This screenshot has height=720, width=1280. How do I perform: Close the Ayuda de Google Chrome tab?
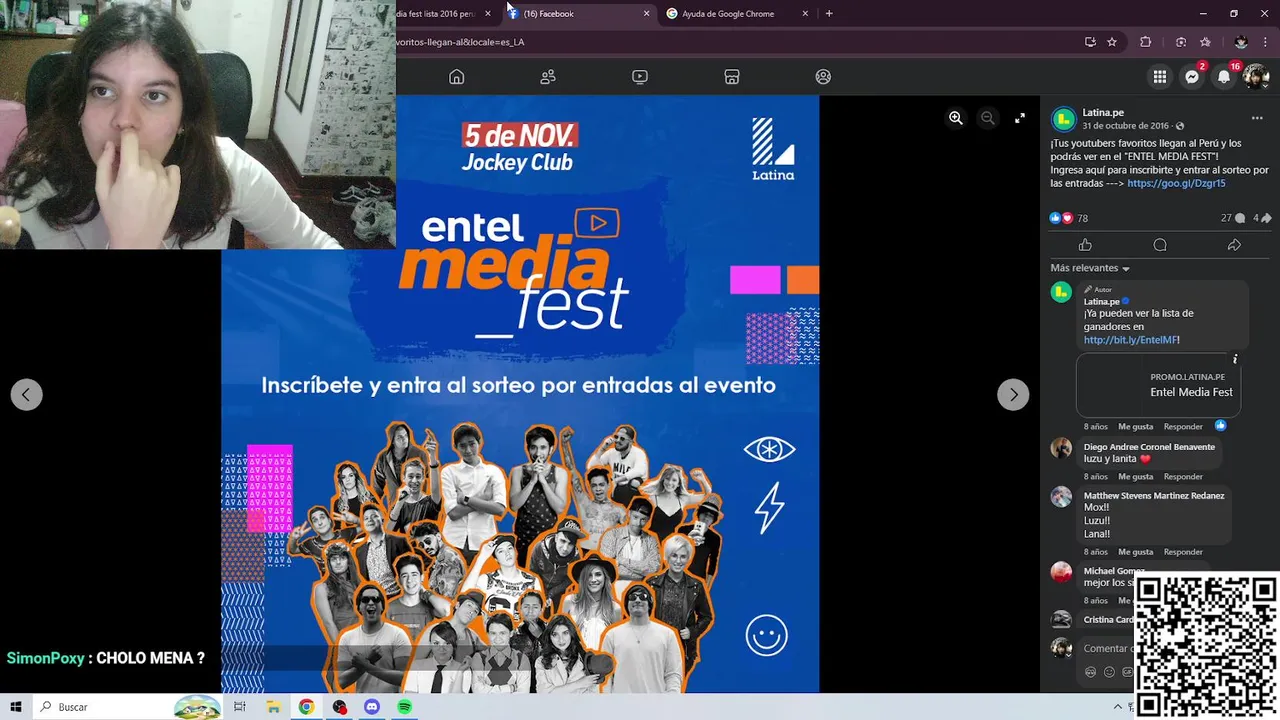805,14
